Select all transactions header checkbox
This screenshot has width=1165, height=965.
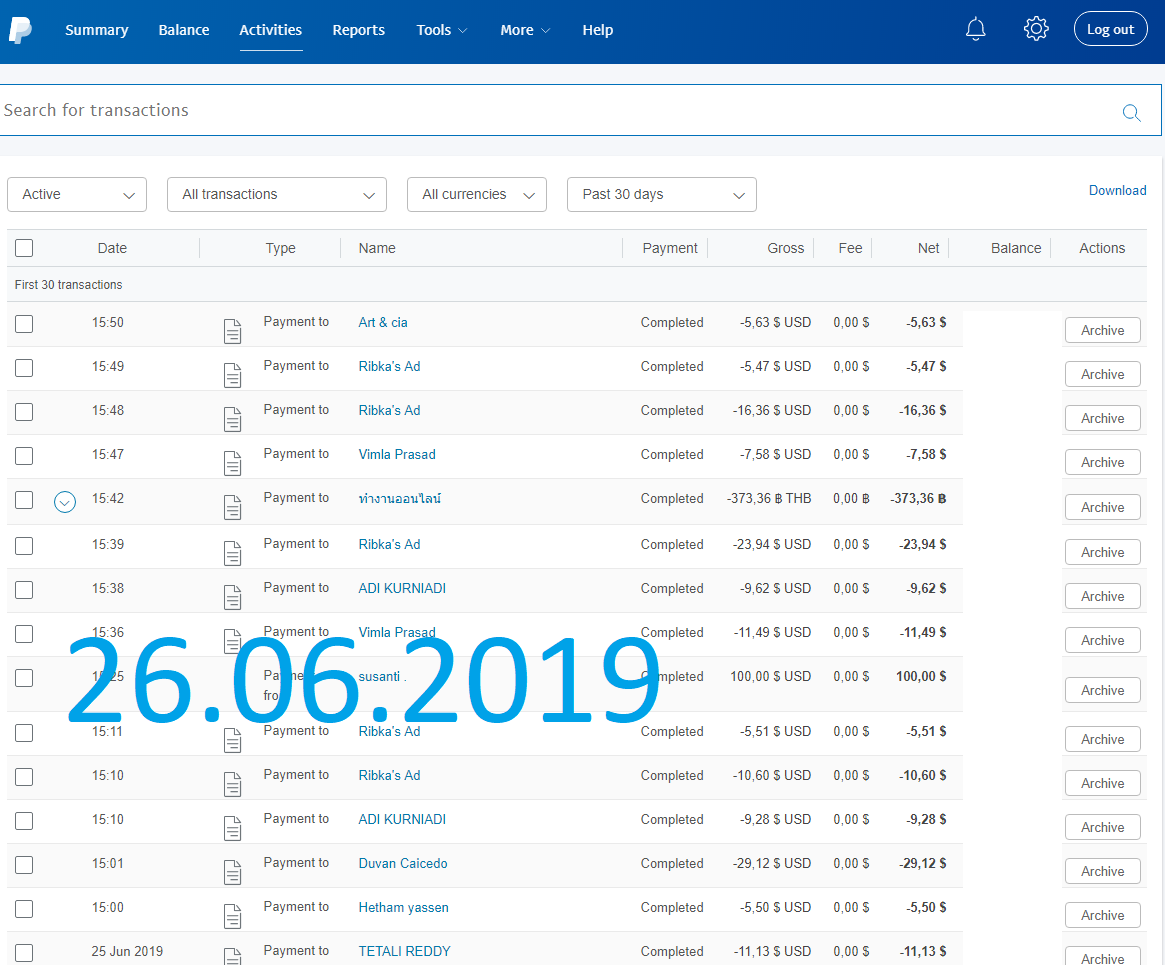click(24, 247)
